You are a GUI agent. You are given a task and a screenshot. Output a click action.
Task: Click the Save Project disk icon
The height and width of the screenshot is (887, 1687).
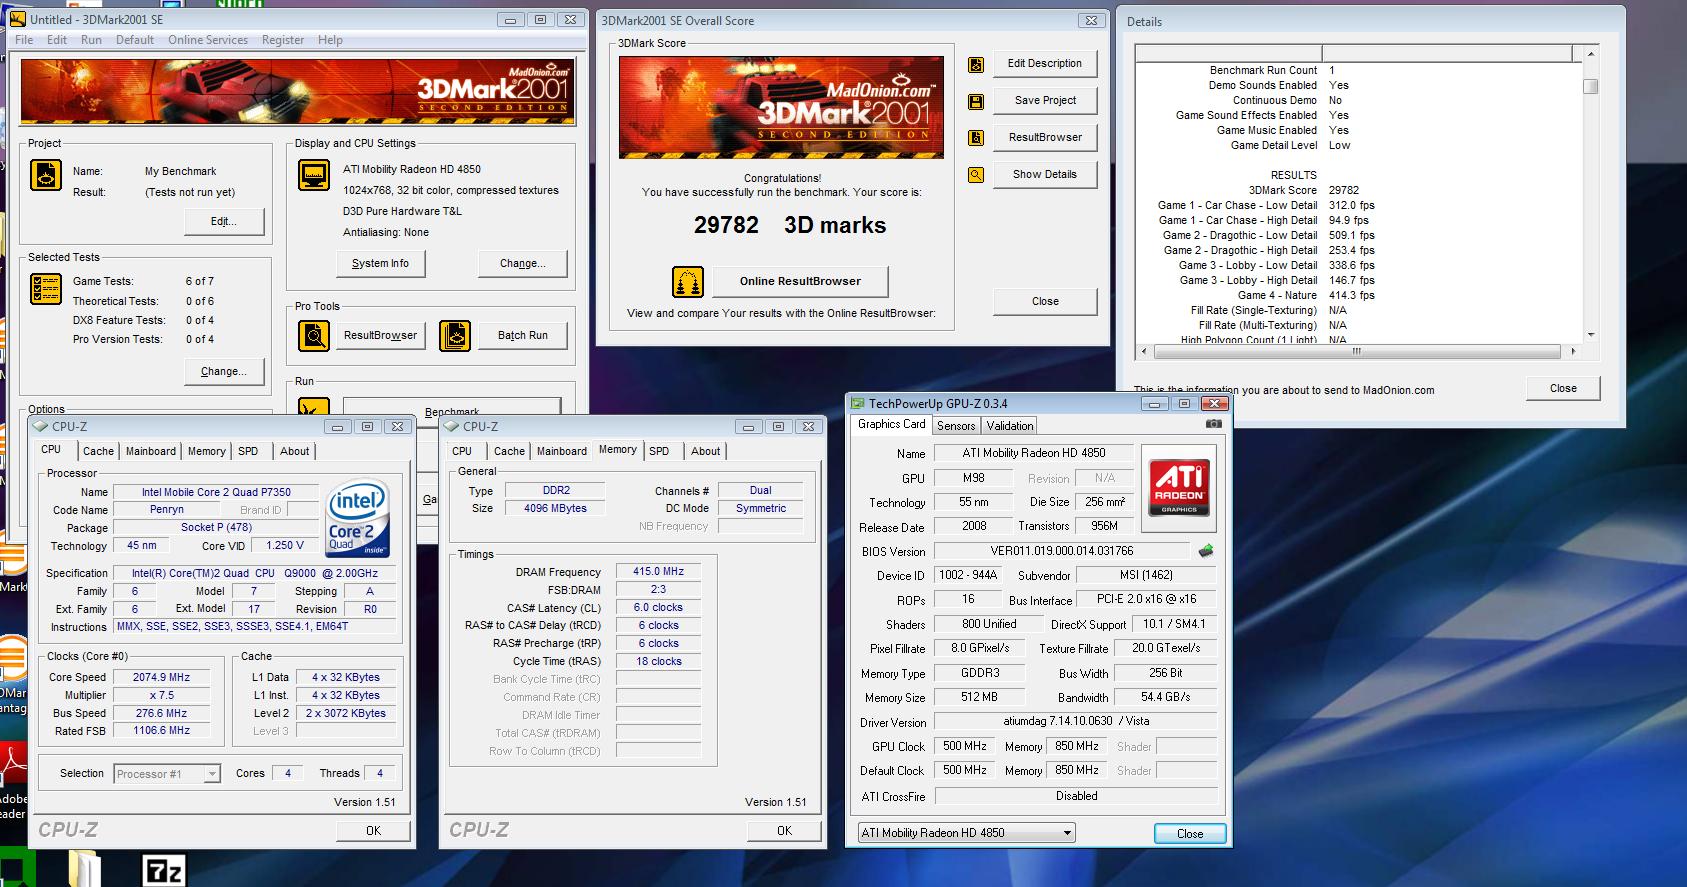point(976,102)
